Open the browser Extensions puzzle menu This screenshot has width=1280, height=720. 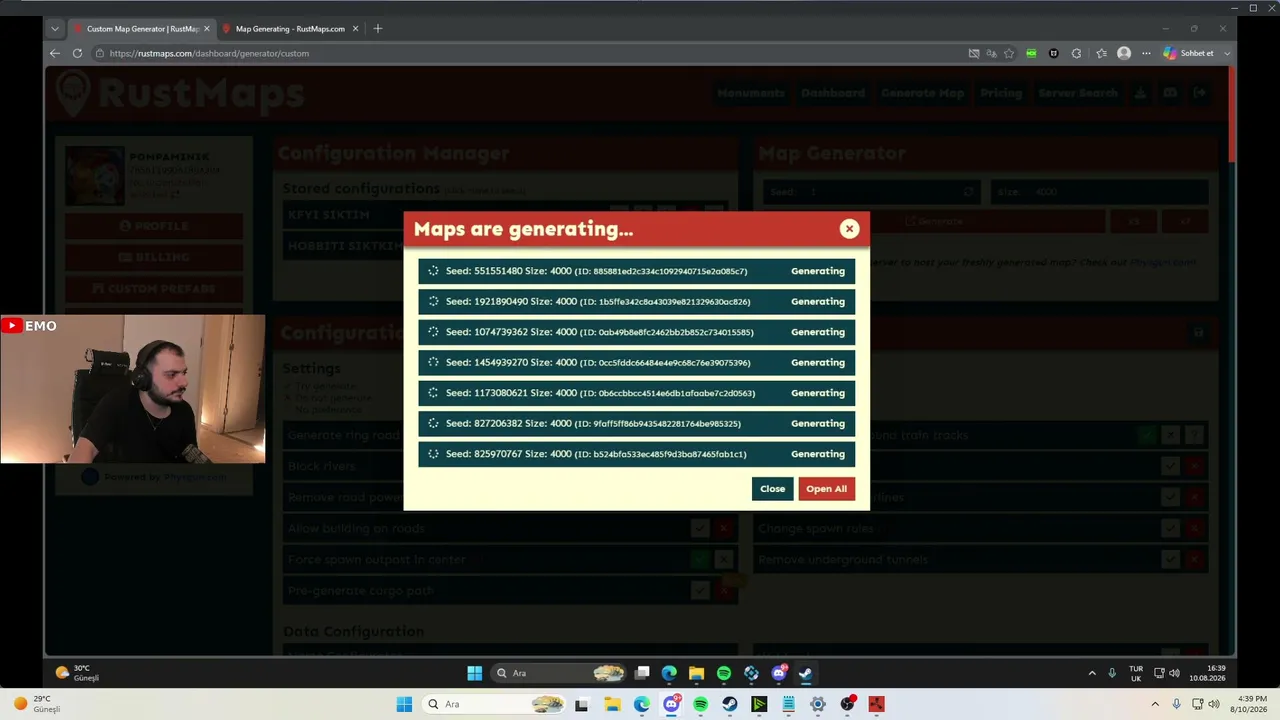tap(1076, 53)
